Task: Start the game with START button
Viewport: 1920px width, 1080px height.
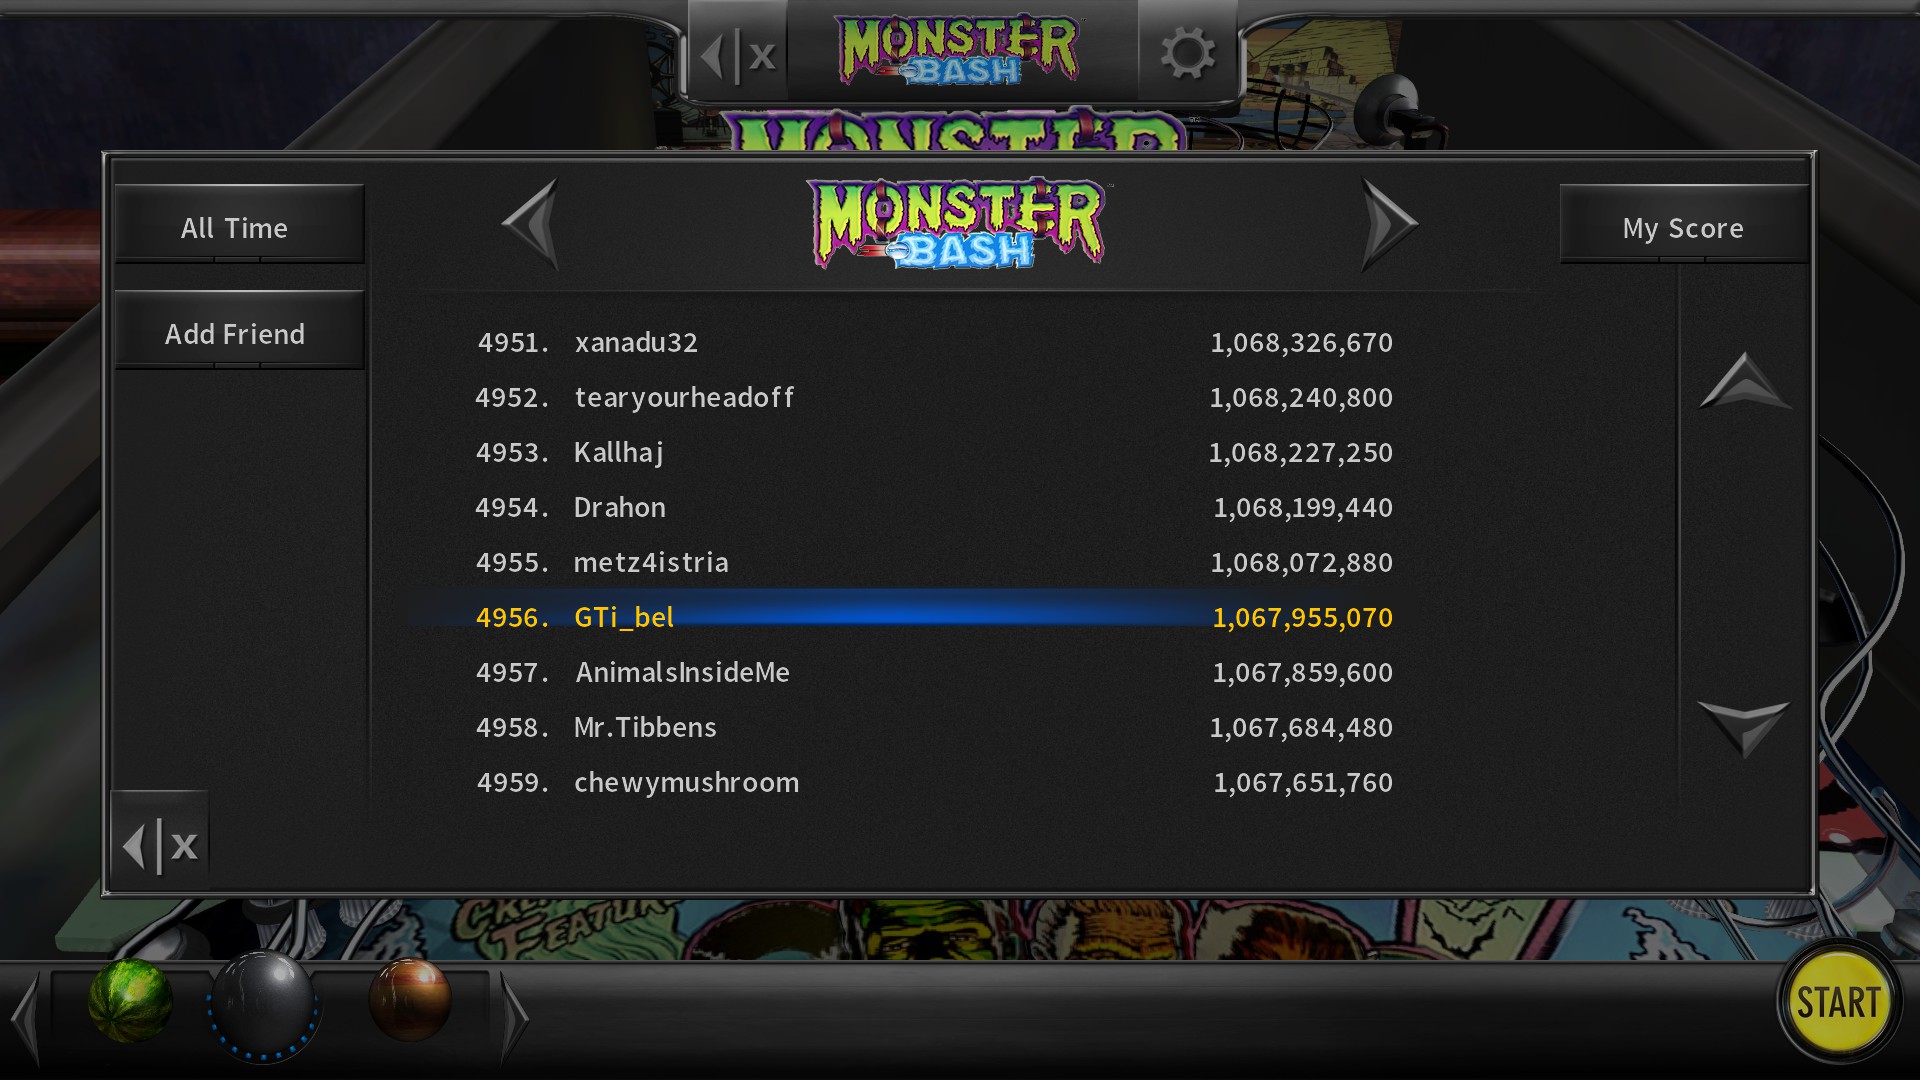Action: pos(1839,1001)
